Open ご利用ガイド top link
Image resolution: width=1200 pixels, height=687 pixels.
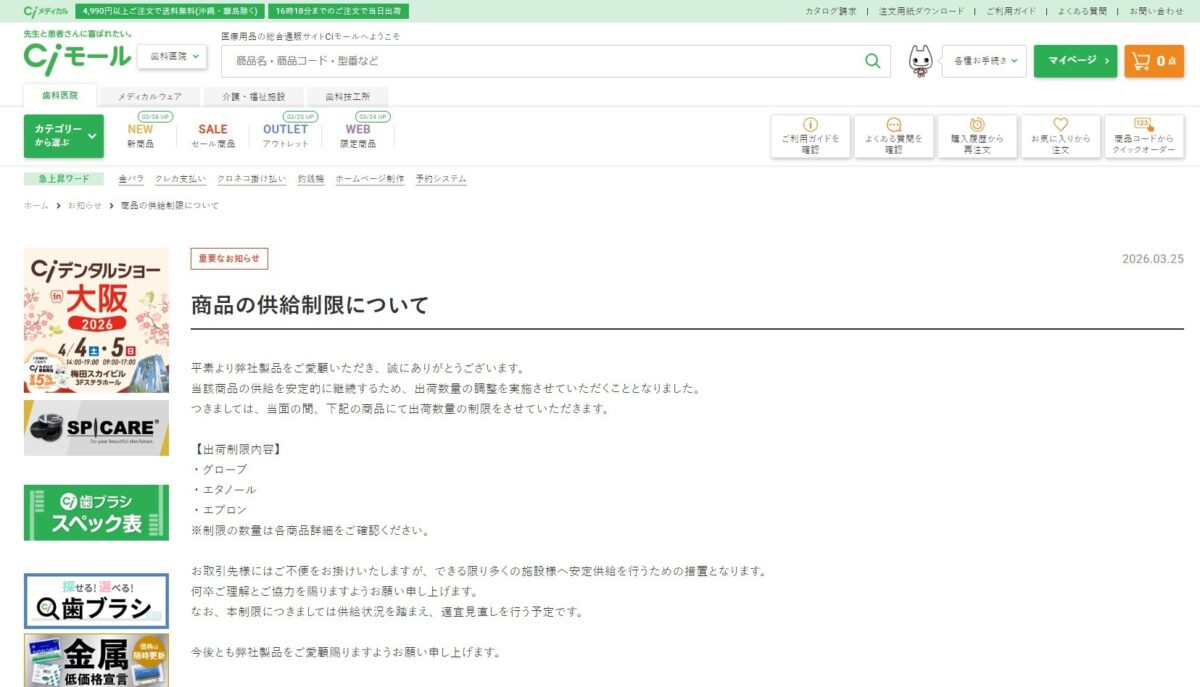coord(1011,11)
